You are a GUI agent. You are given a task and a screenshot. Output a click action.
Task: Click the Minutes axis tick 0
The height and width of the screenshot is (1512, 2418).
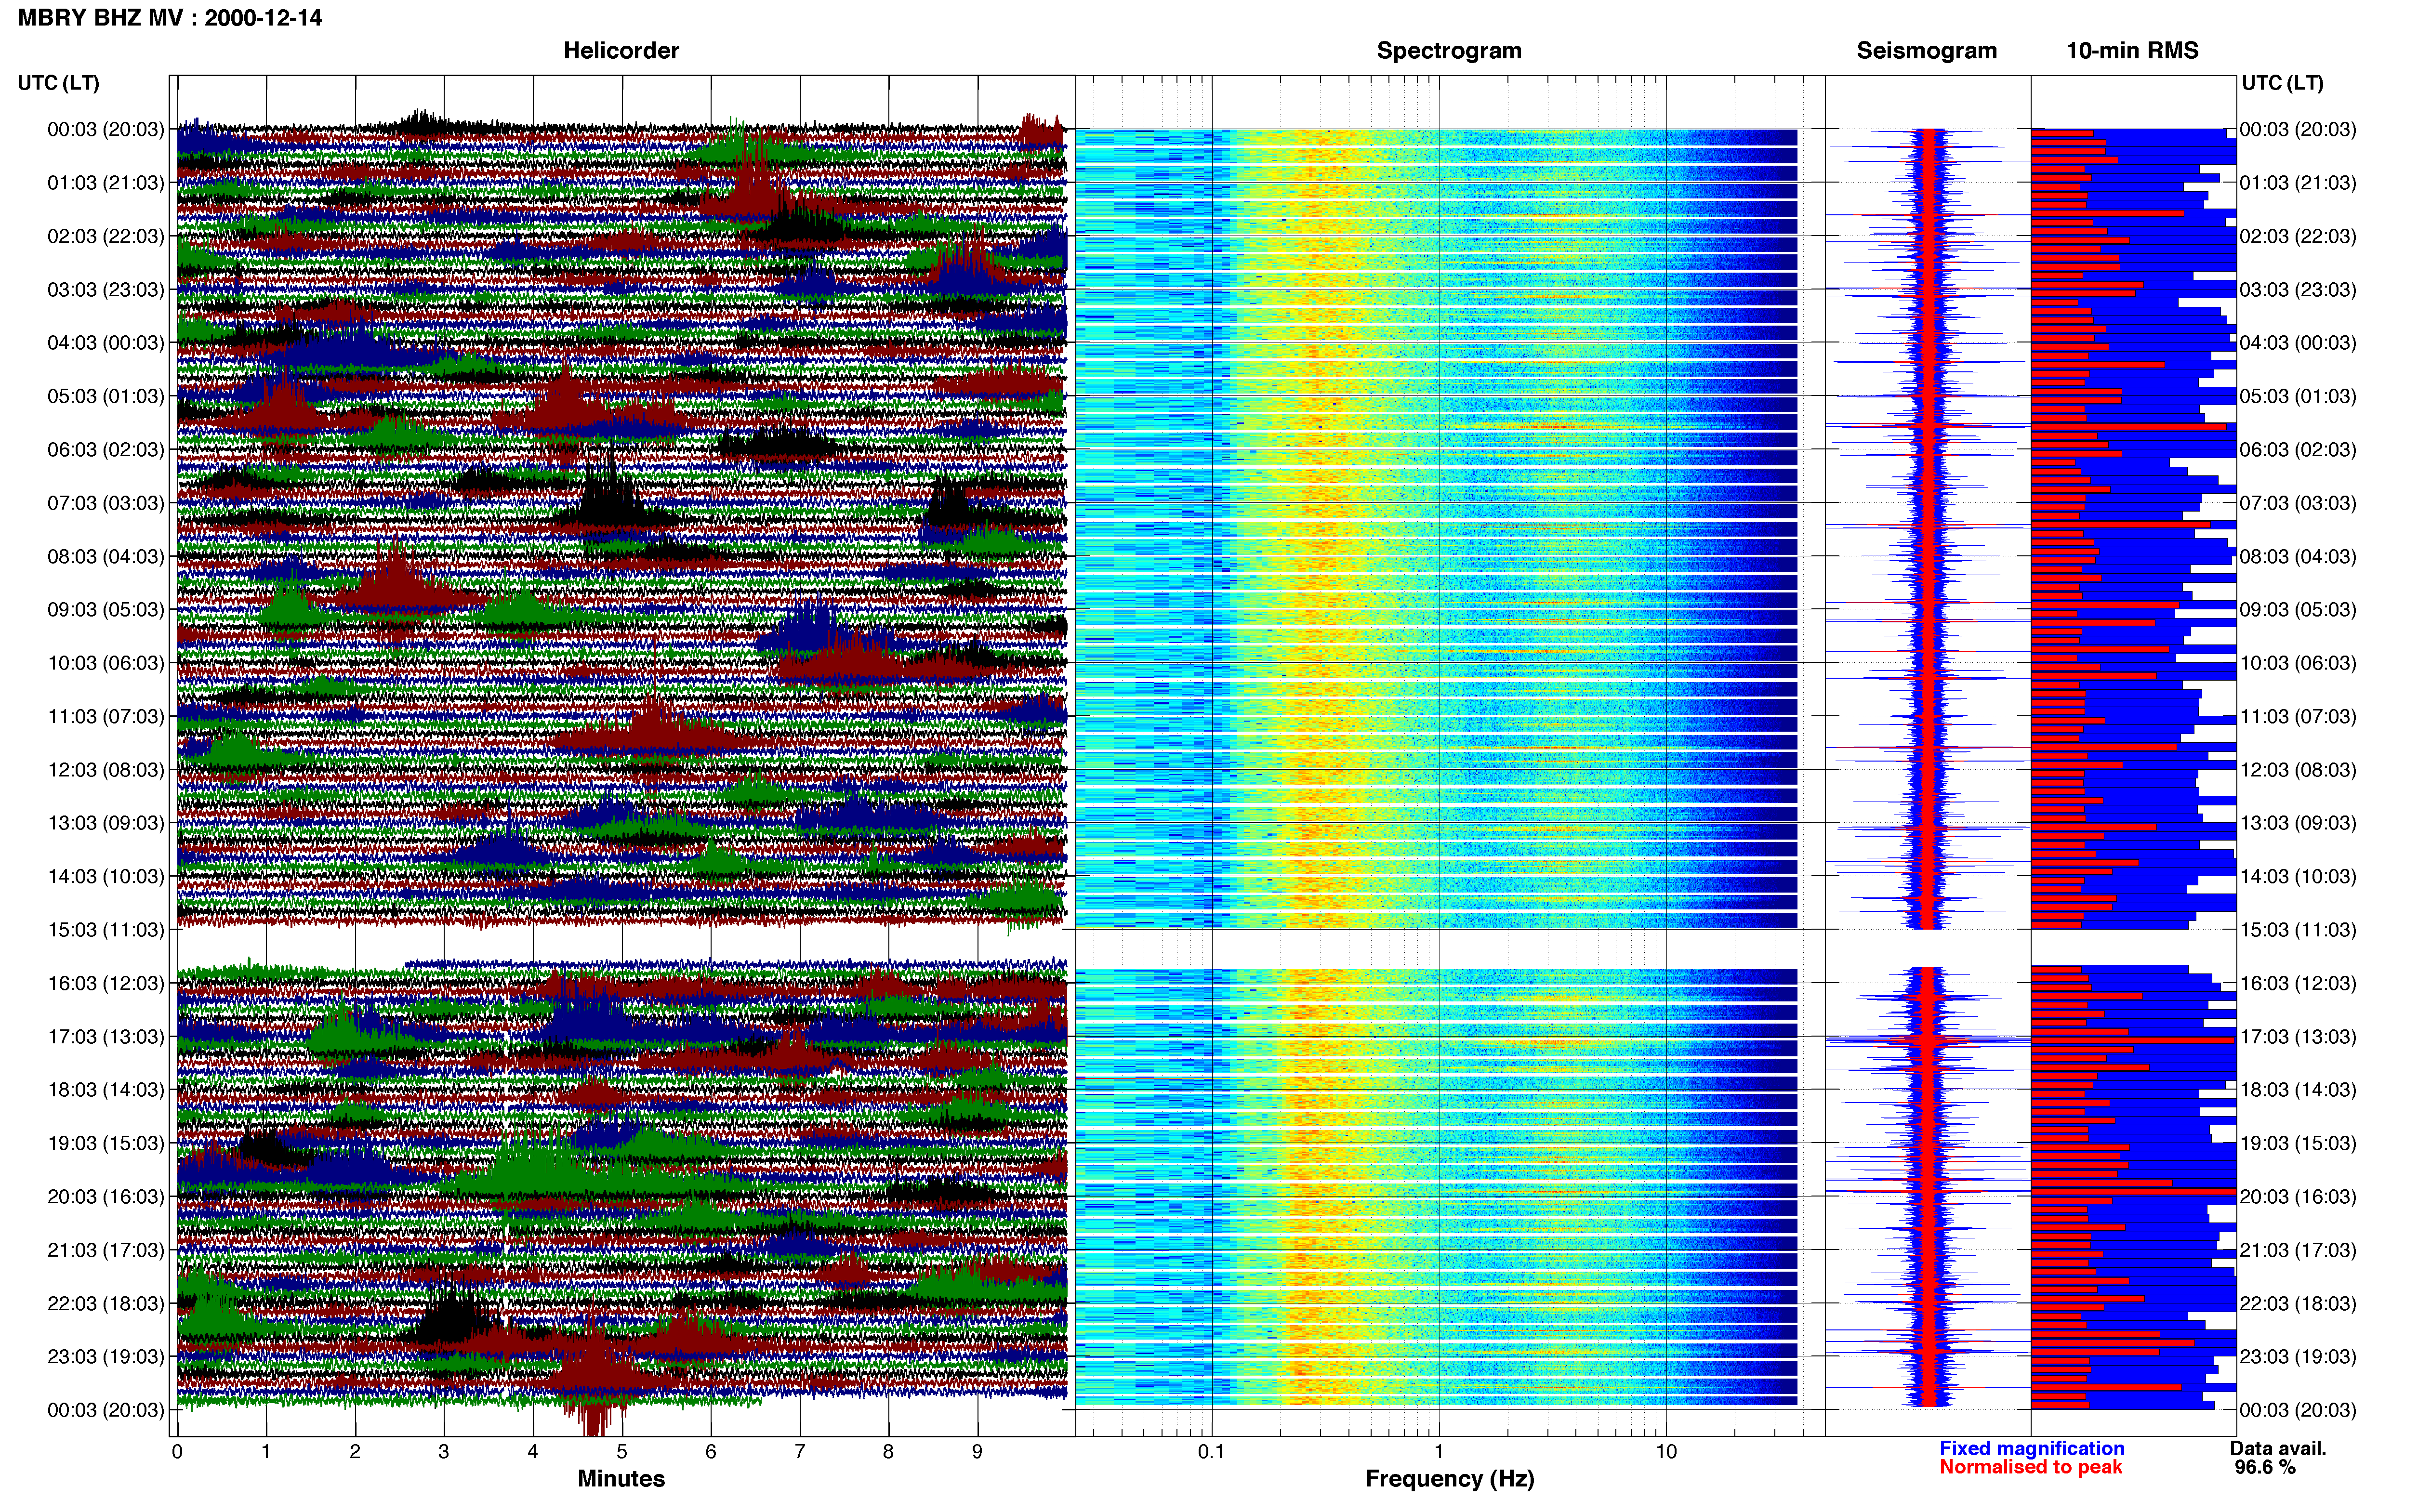pos(177,1452)
